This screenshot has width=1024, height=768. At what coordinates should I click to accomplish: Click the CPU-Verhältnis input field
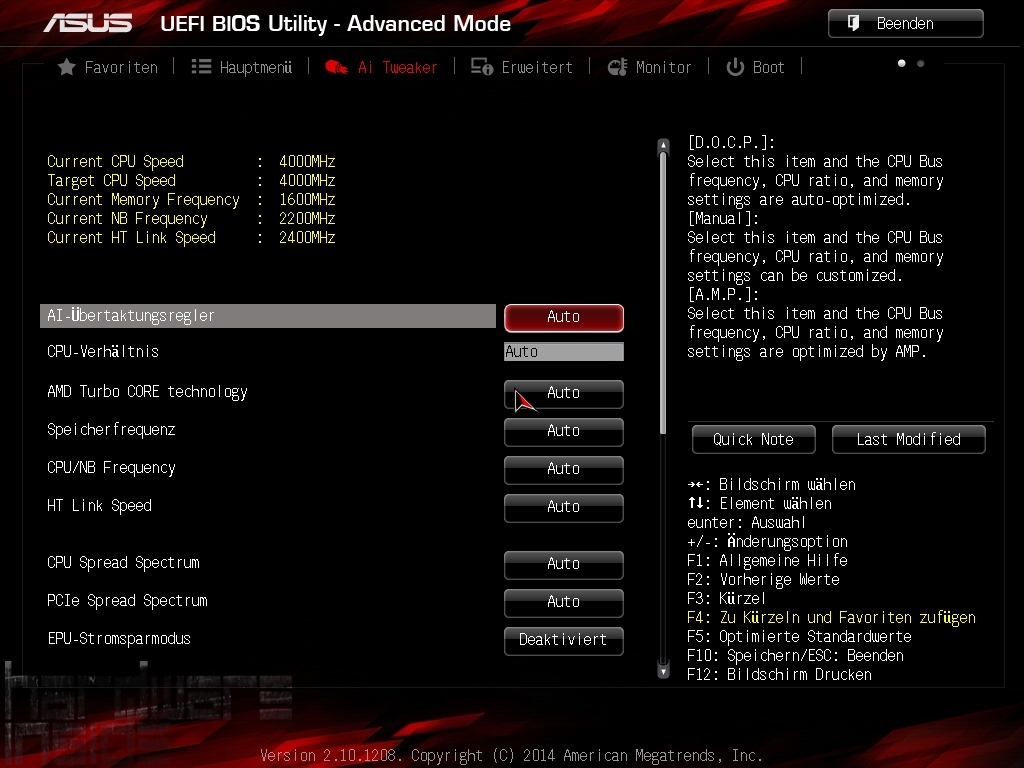point(564,352)
